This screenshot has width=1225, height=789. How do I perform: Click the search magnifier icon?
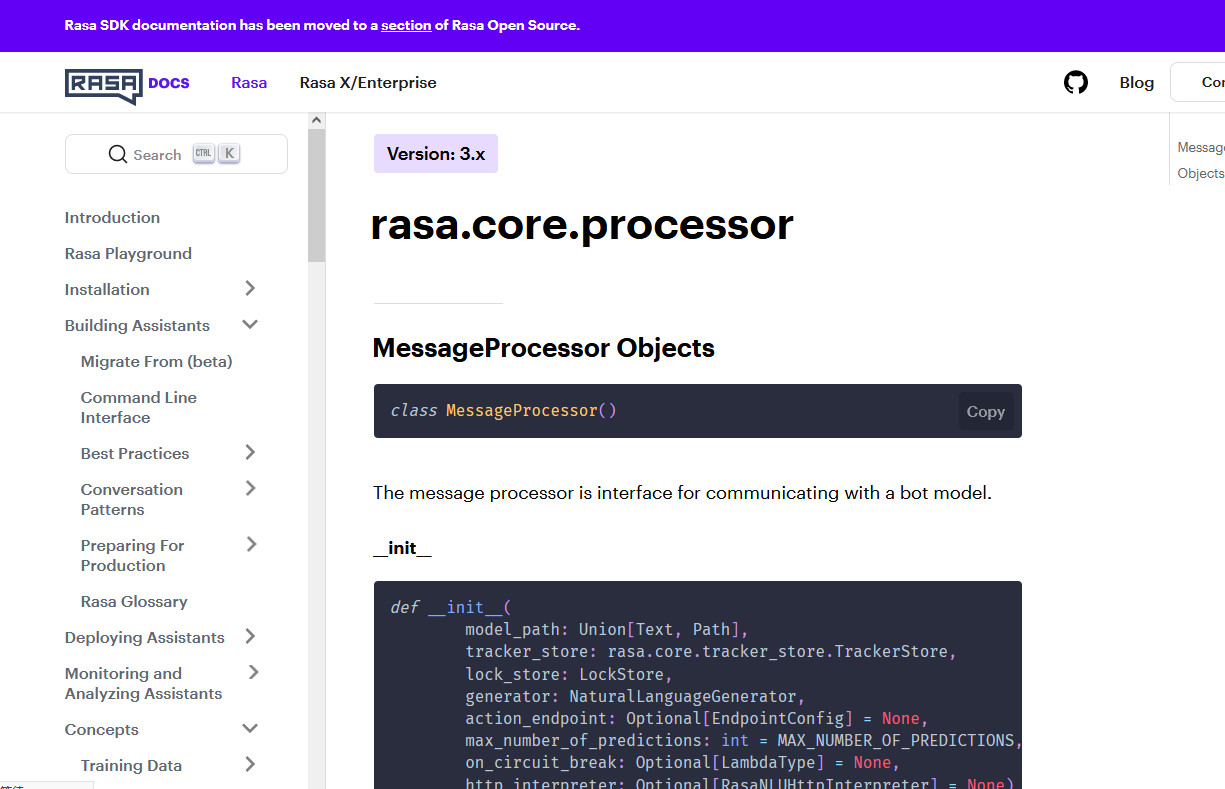pos(118,155)
